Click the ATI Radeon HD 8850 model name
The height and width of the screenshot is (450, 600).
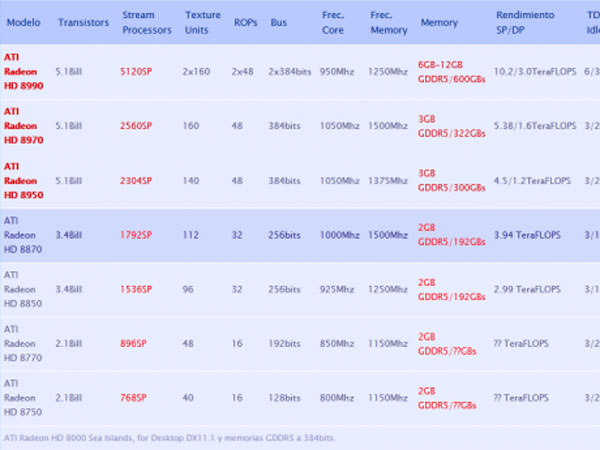coord(26,288)
